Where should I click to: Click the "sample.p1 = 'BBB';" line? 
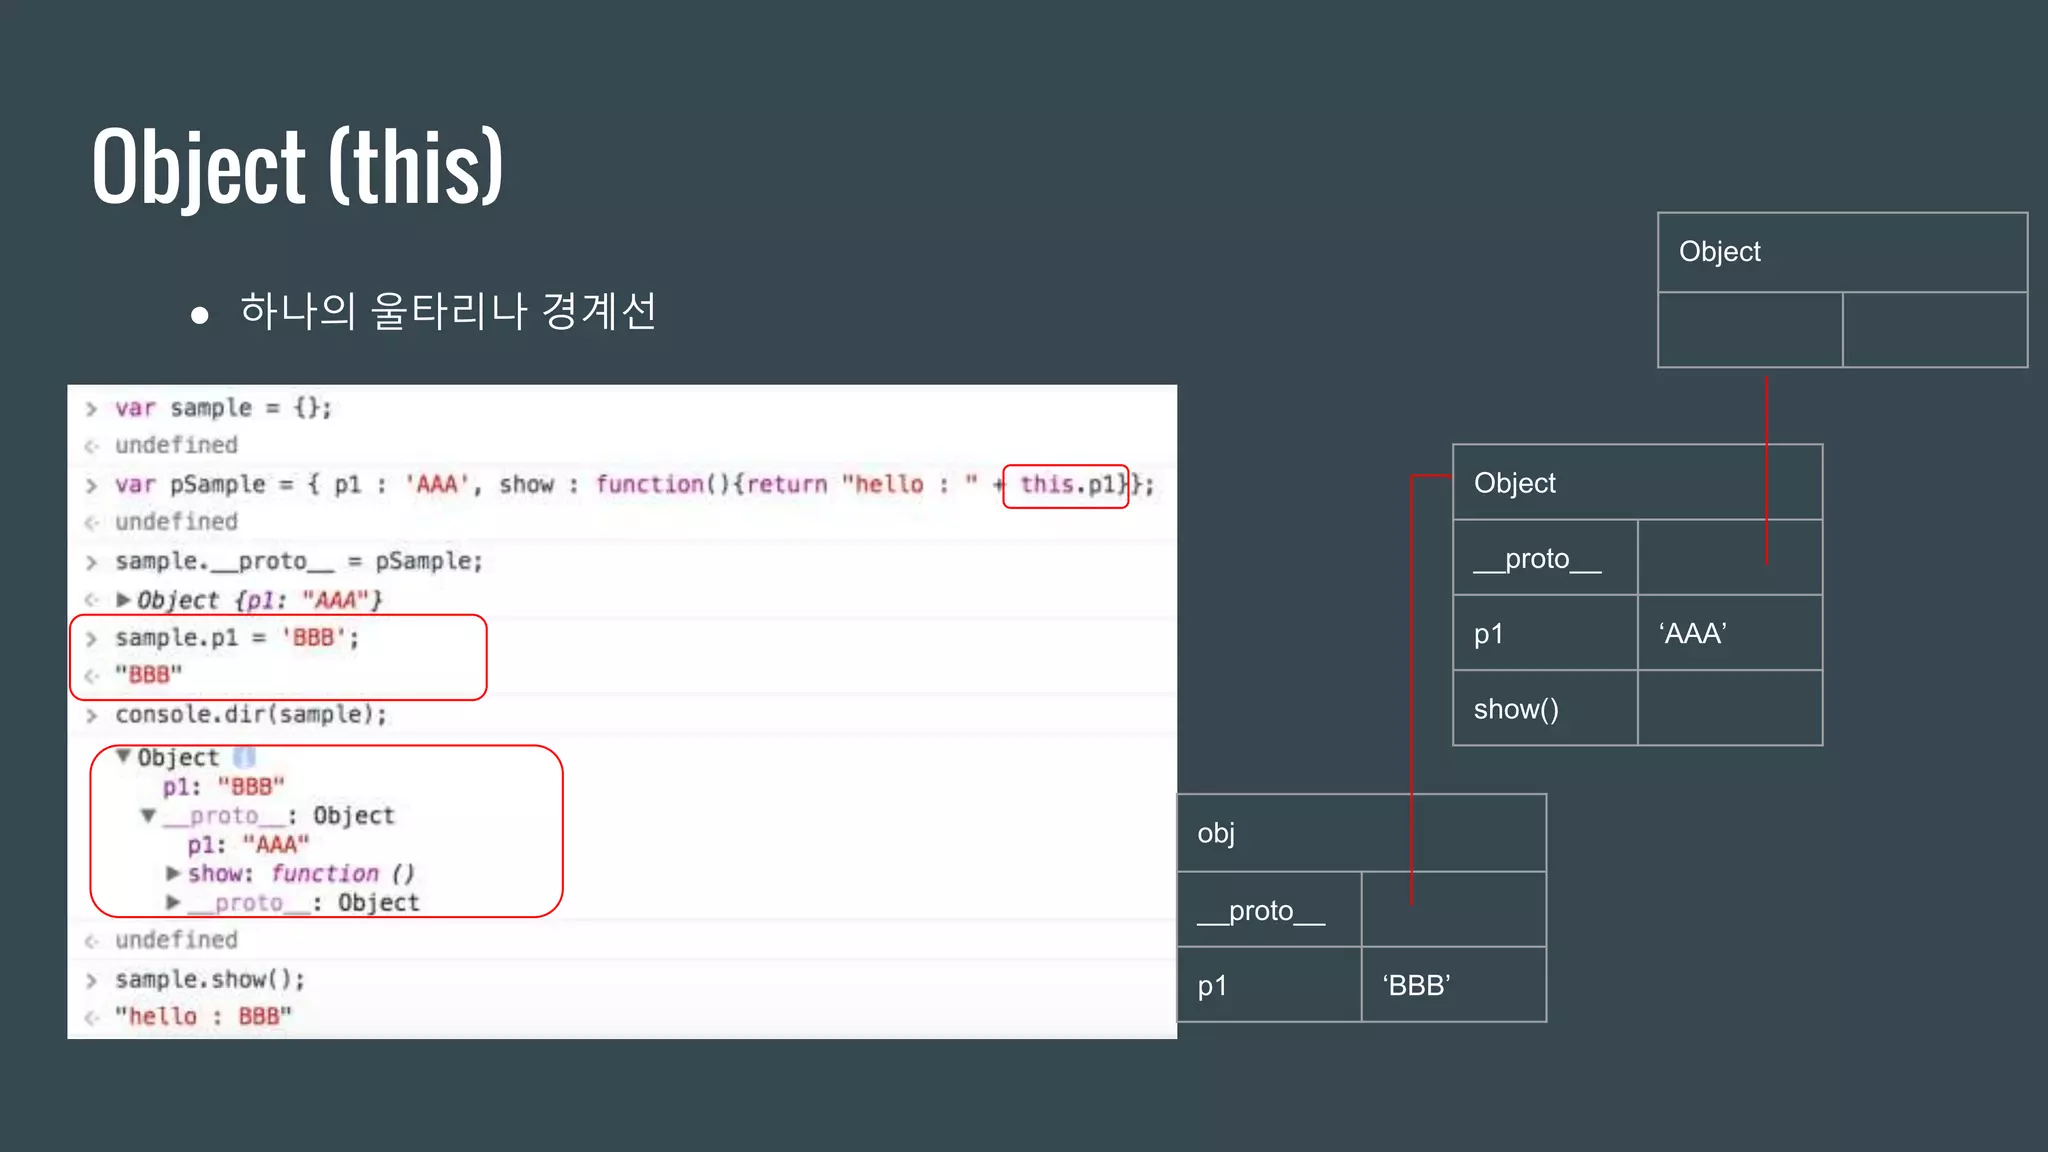tap(237, 638)
